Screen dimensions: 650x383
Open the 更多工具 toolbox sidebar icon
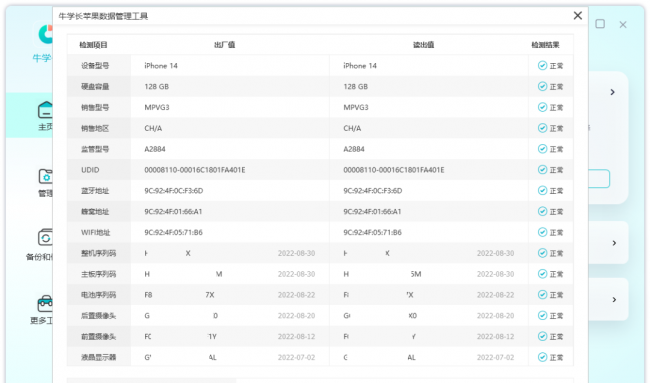coord(45,304)
